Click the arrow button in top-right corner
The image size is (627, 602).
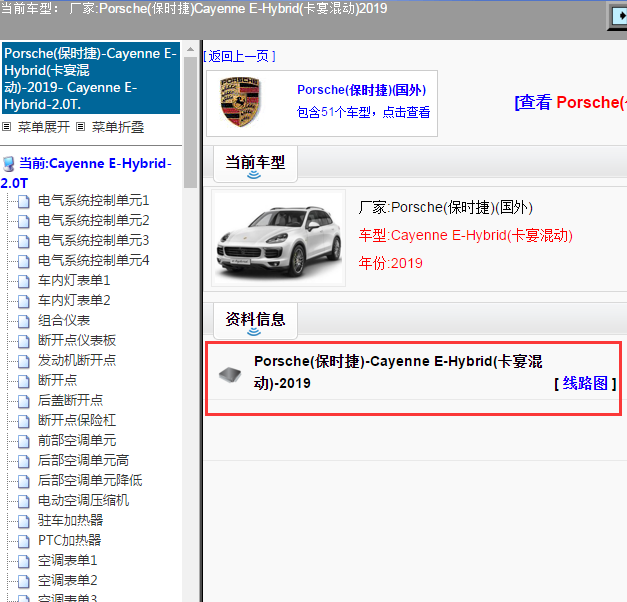(619, 16)
